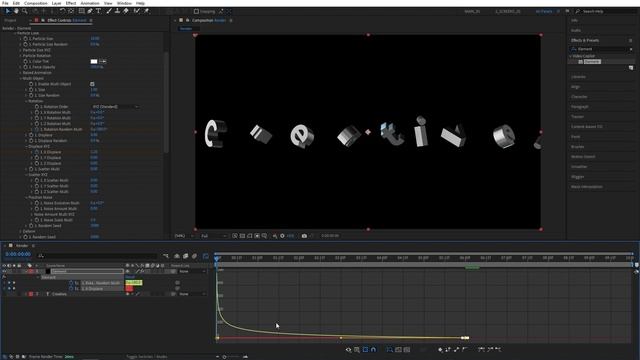Open the Character panel
640x360 pixels.
[x=579, y=97]
